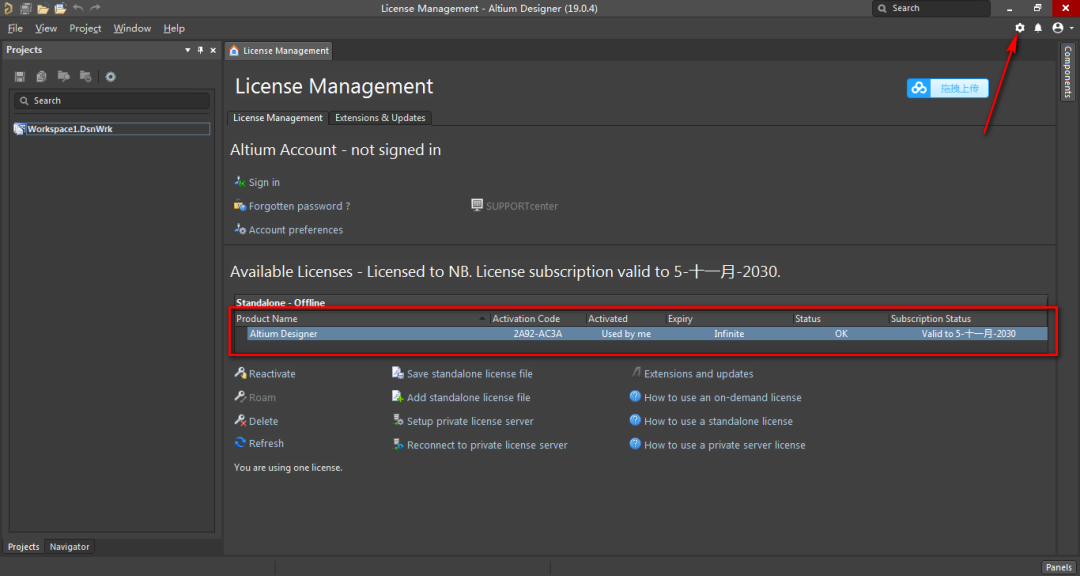Viewport: 1080px width, 576px height.
Task: Click the Redo arrow in title bar
Action: click(x=95, y=8)
